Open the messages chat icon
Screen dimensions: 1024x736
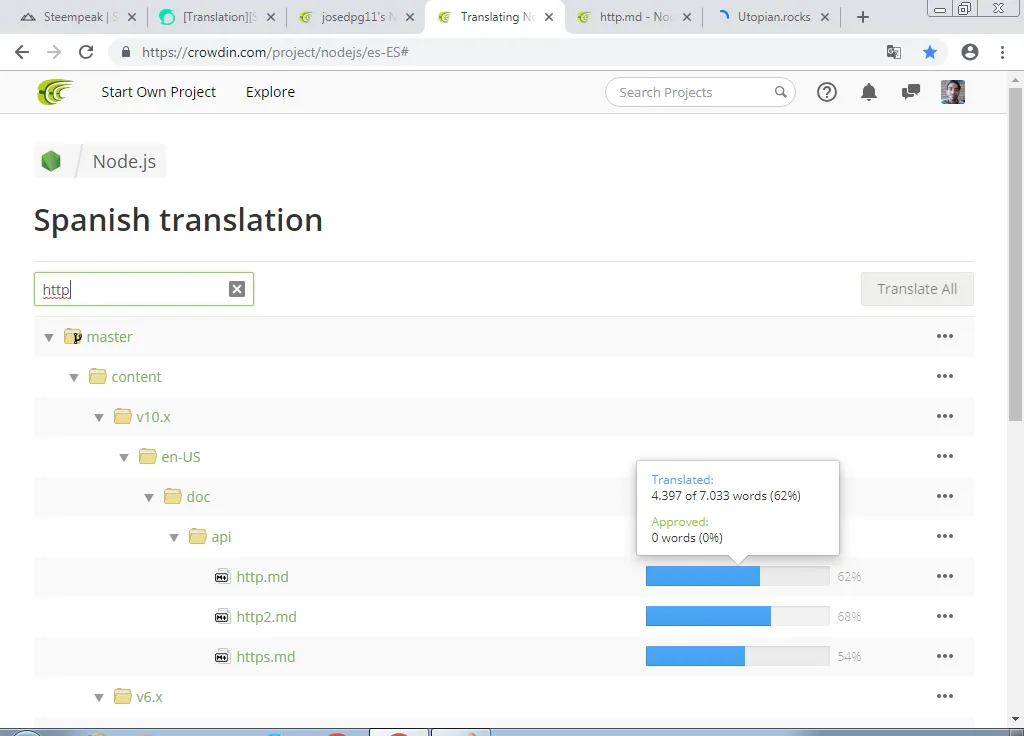910,92
